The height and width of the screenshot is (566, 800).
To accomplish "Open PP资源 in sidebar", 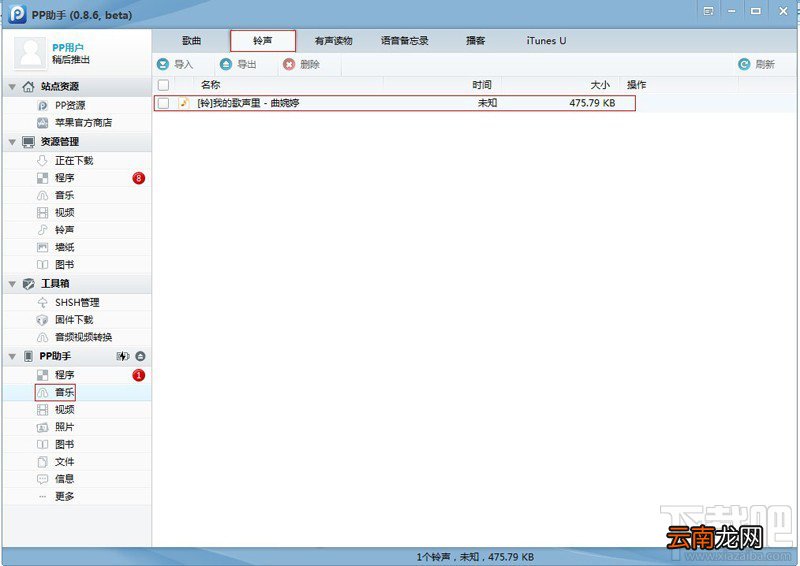I will pyautogui.click(x=70, y=106).
